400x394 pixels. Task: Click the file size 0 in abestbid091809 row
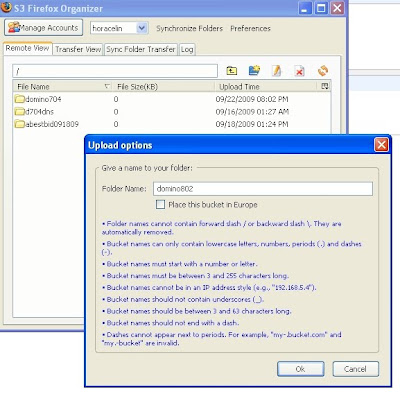[x=116, y=124]
